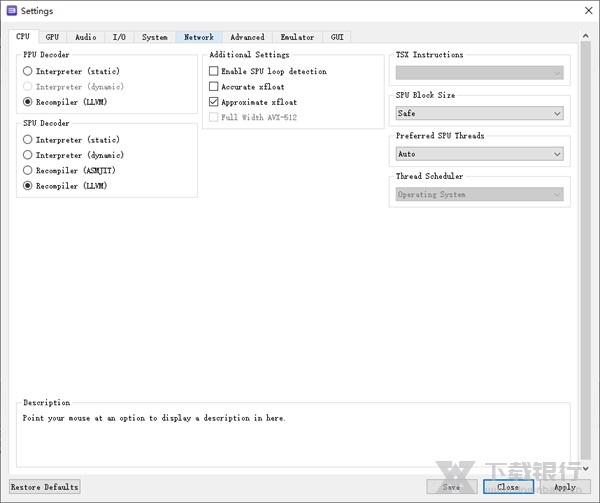
Task: Select SPU Interpreter (dynamic) radio button
Action: click(x=28, y=155)
